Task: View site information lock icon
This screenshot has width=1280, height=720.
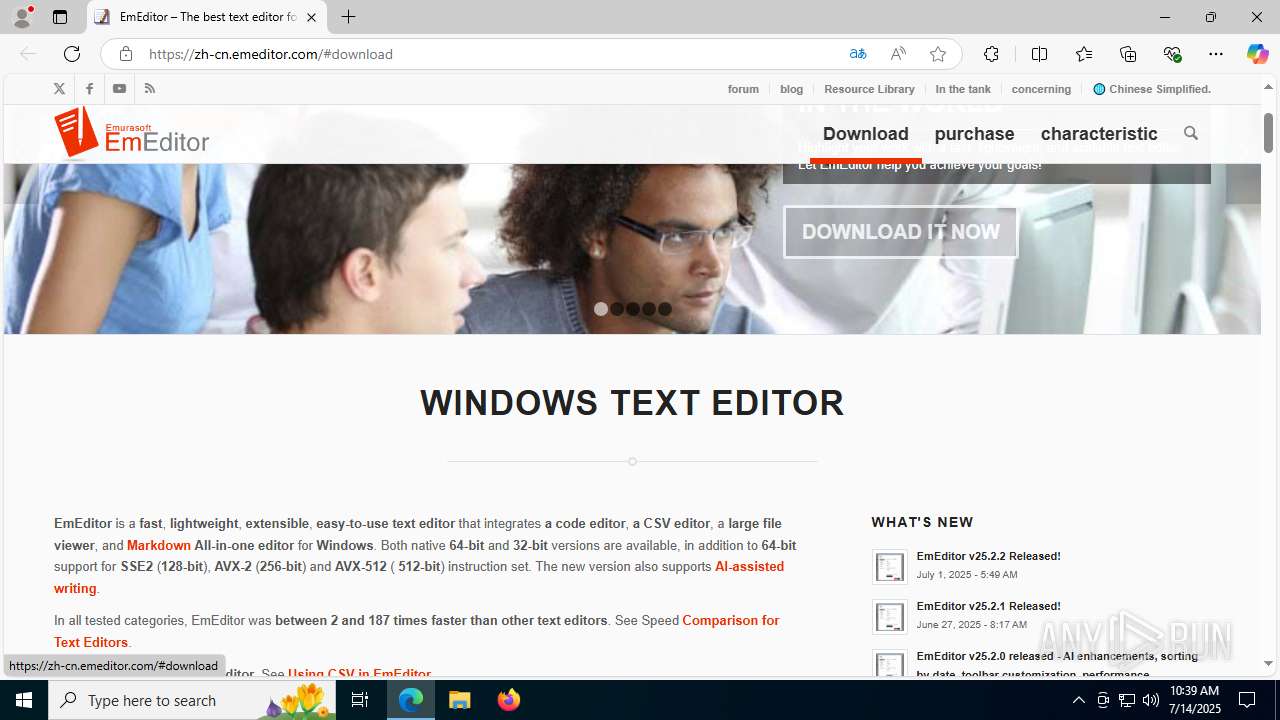Action: [125, 54]
